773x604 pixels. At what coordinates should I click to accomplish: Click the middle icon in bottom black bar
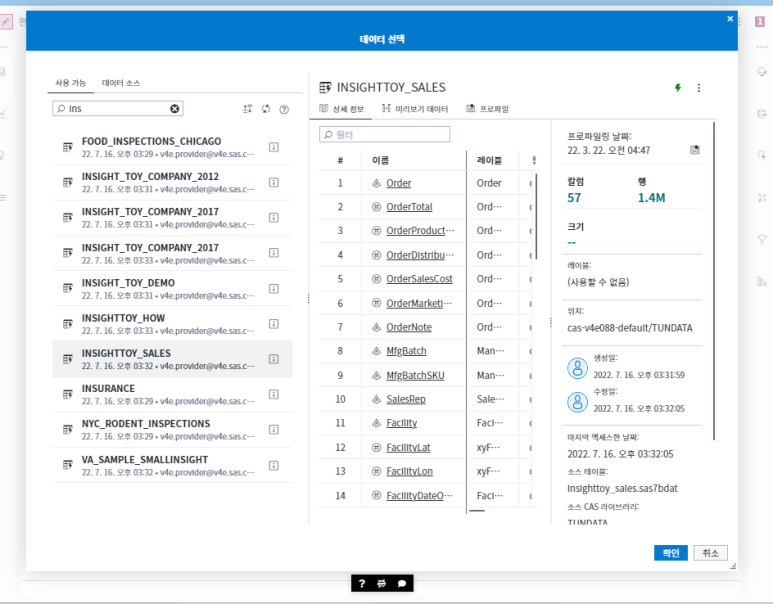tap(382, 583)
